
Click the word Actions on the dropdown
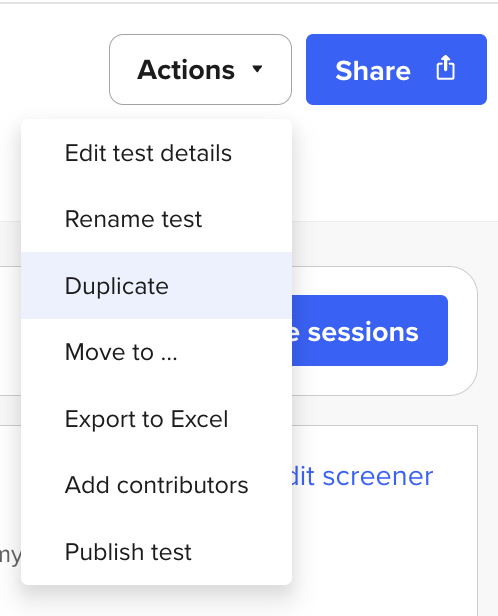coord(186,70)
